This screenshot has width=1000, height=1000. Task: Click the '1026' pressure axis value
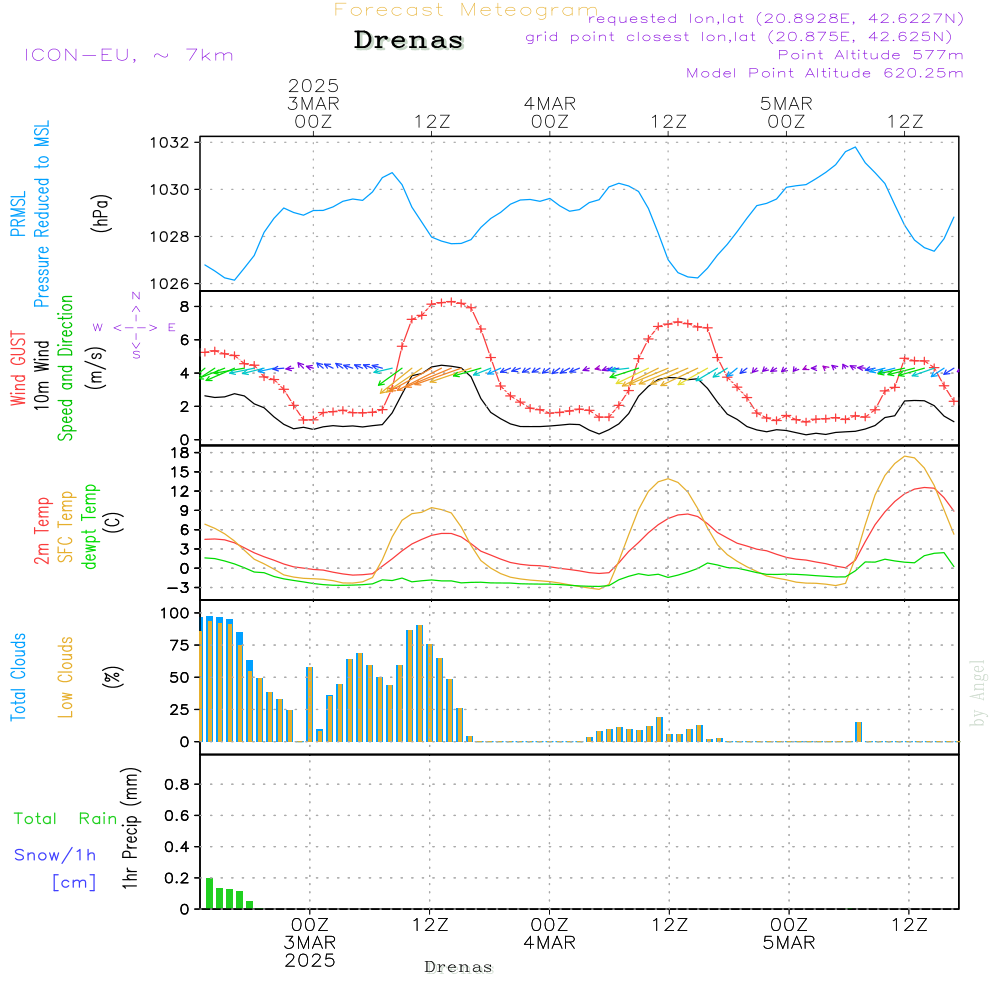pyautogui.click(x=170, y=284)
